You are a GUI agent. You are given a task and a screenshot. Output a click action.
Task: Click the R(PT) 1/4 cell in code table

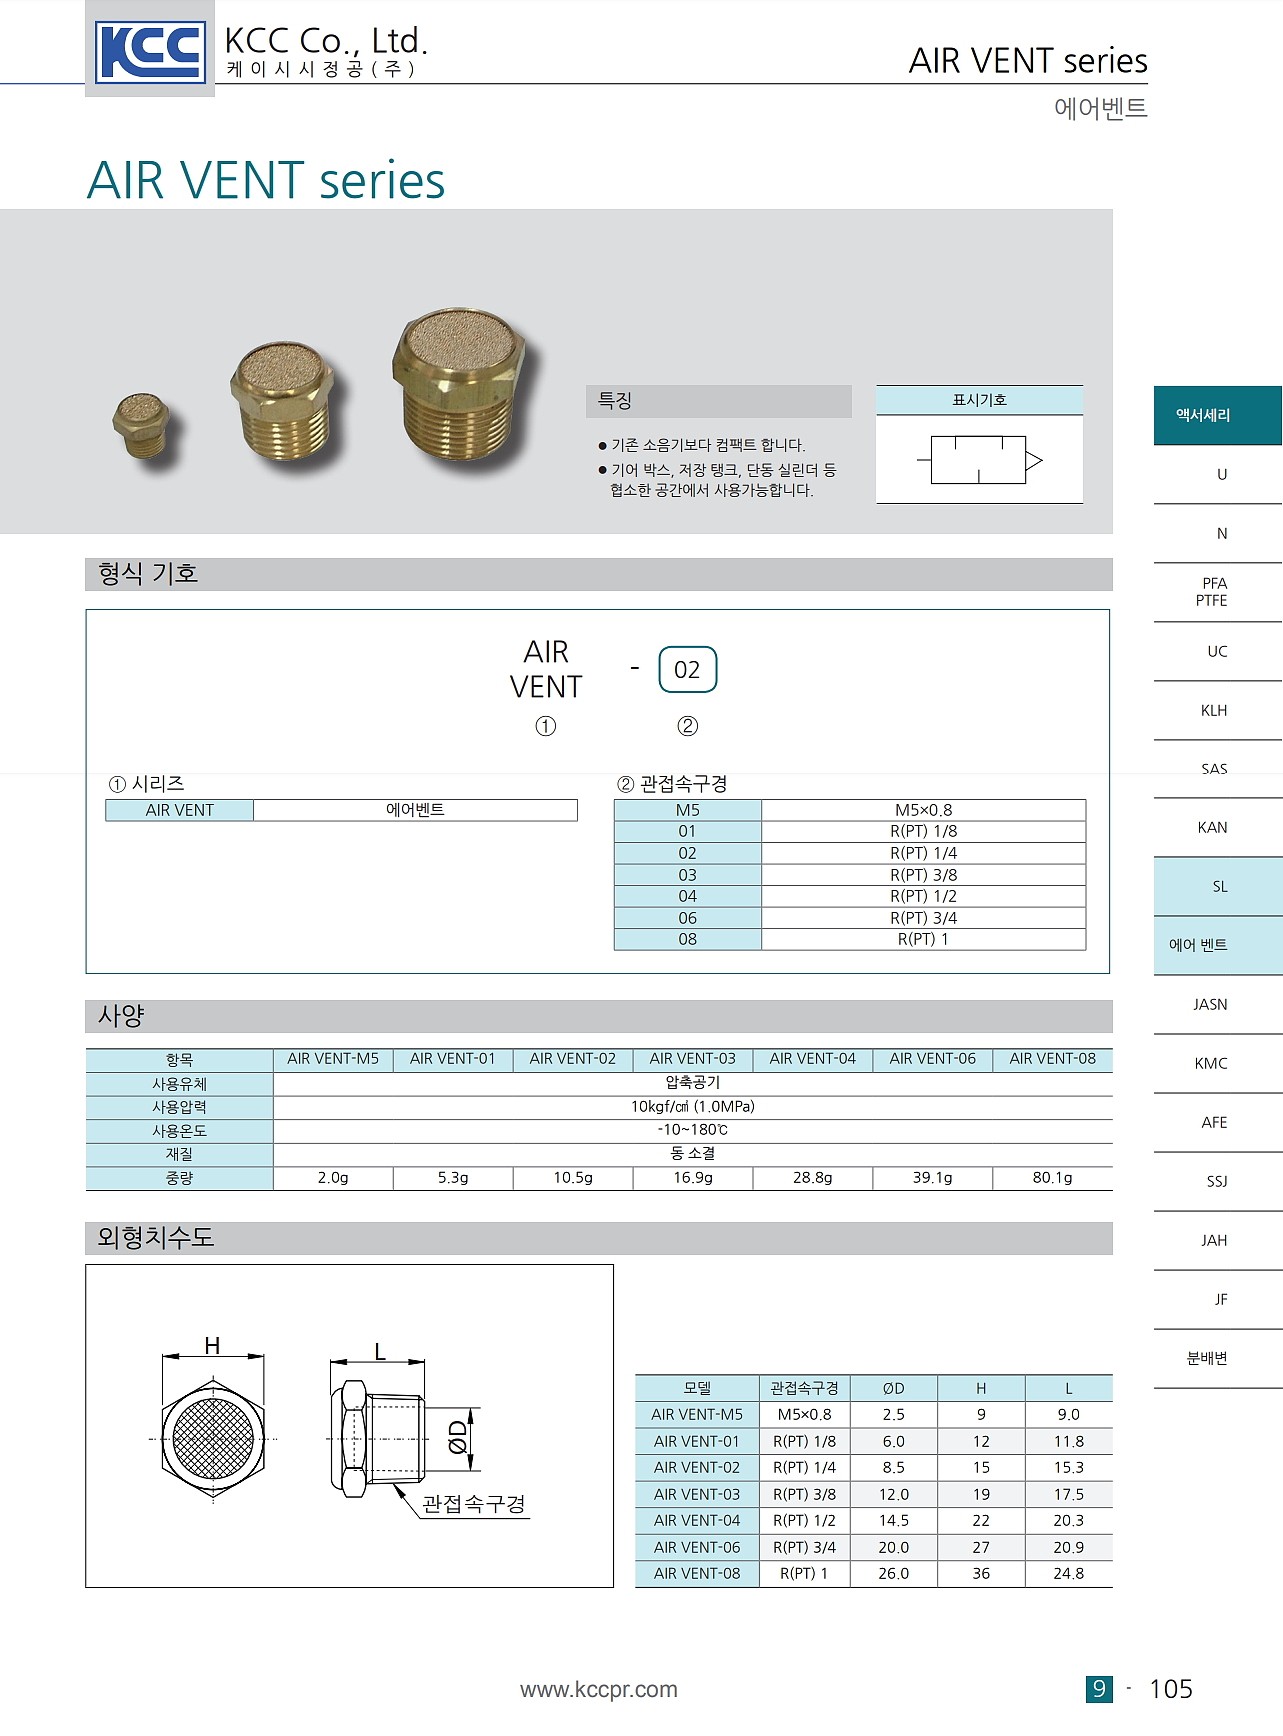923,853
